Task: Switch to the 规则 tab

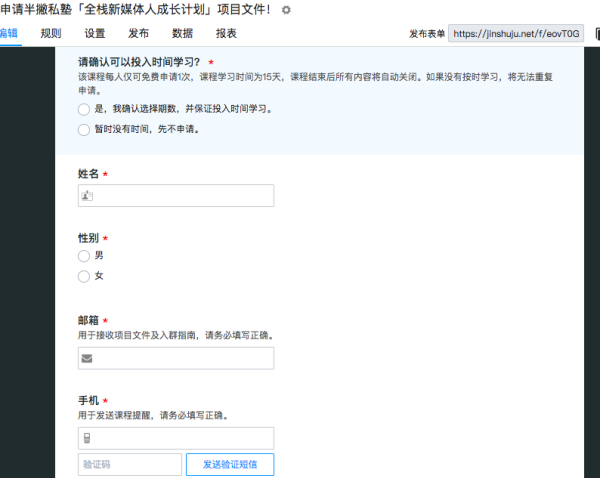Action: coord(51,33)
